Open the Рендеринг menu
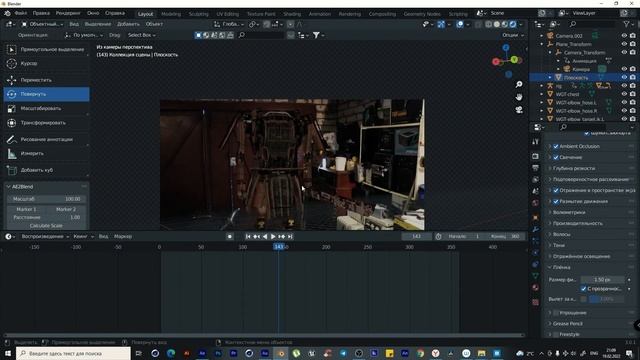640x360 pixels. coord(68,13)
